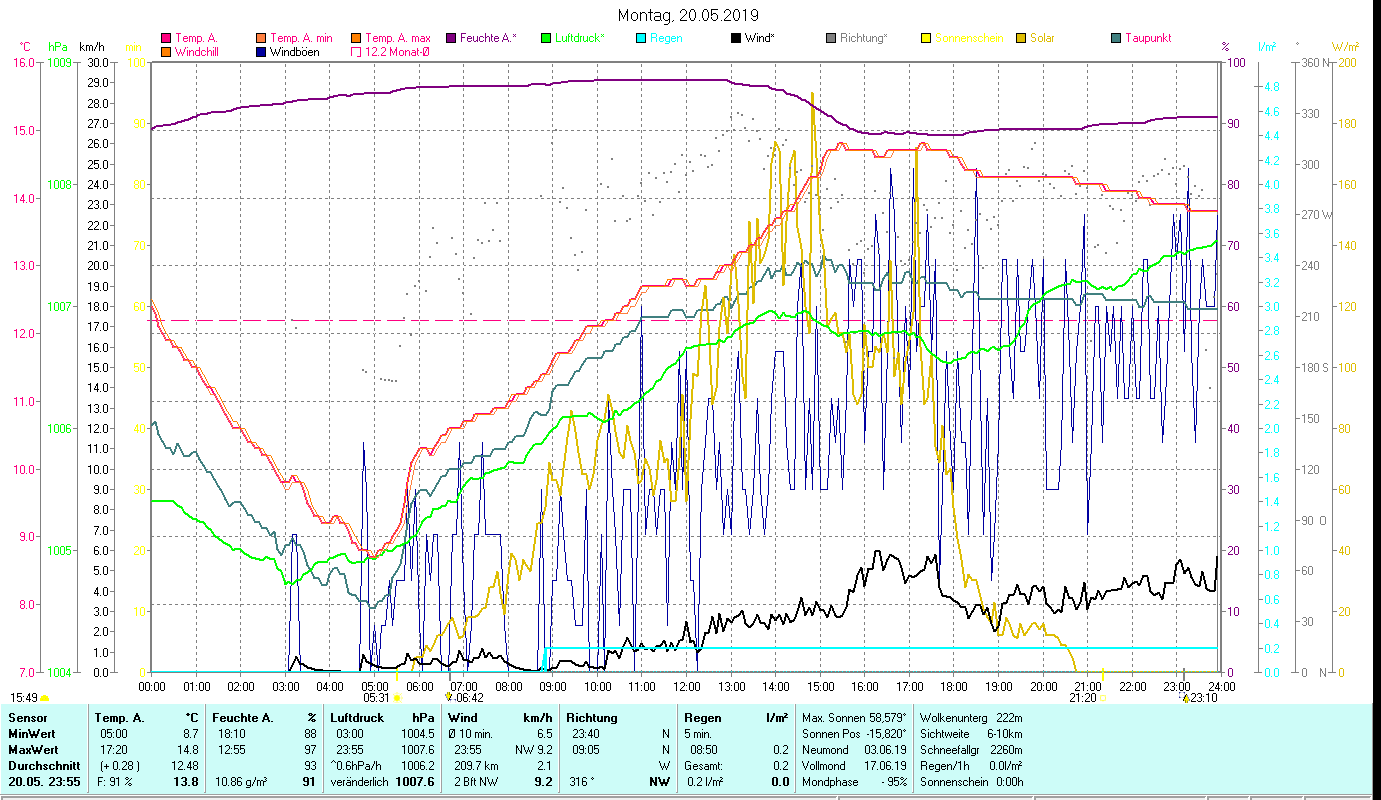Viewport: 1381px width, 800px height.
Task: Click the 12:00 time axis label
Action: [687, 686]
